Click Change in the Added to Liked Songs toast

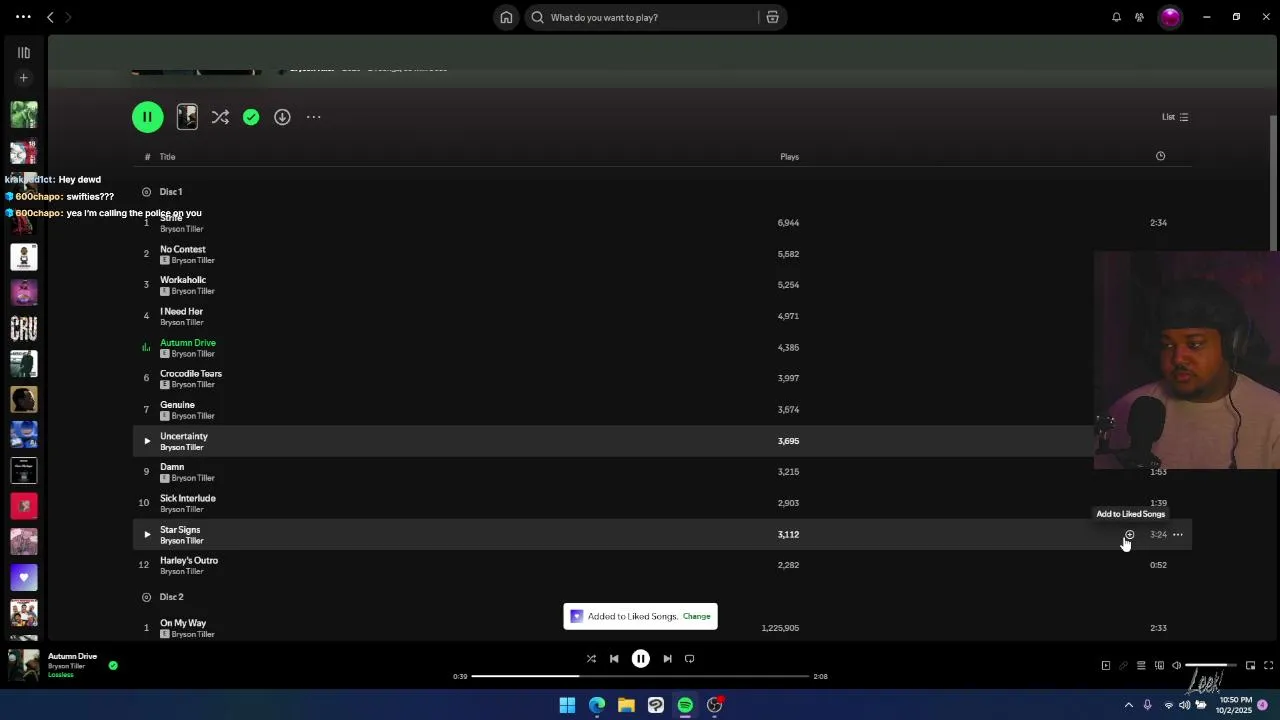pos(697,616)
